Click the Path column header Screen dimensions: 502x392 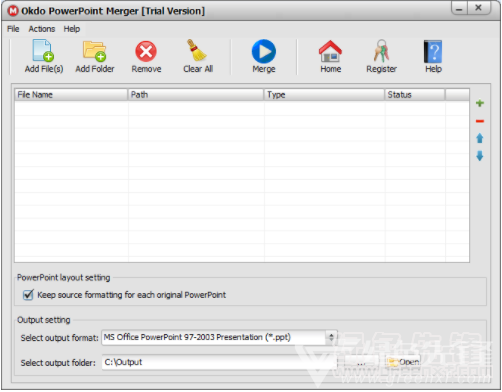point(196,95)
